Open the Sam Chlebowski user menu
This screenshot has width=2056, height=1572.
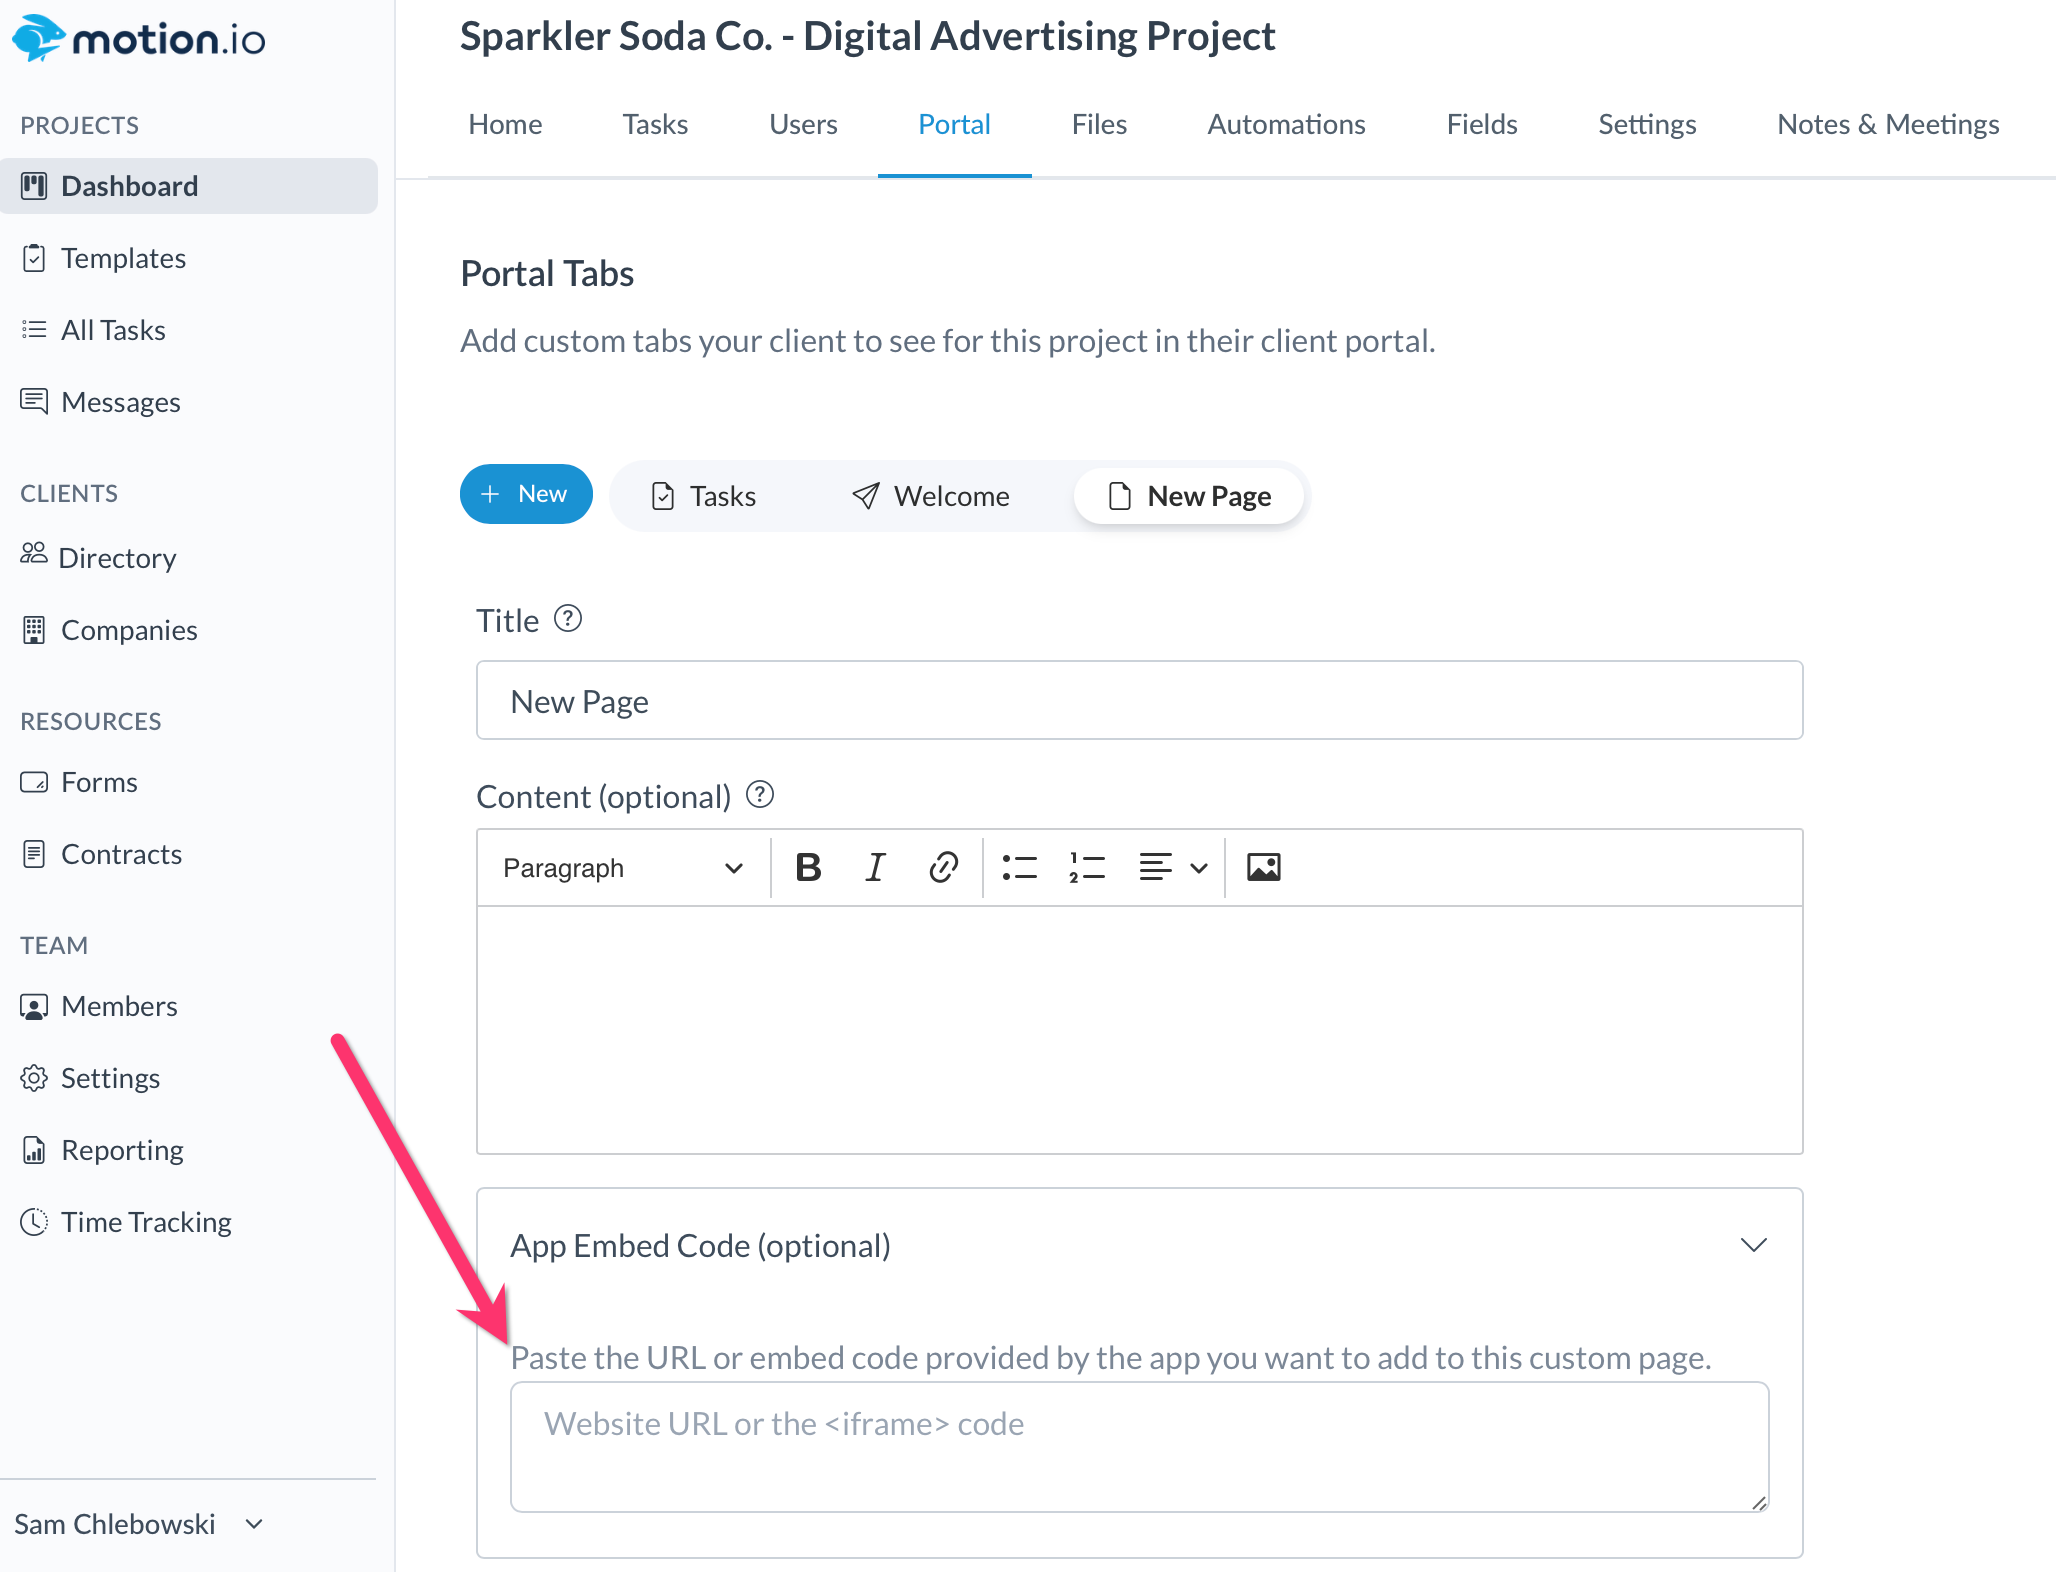138,1524
